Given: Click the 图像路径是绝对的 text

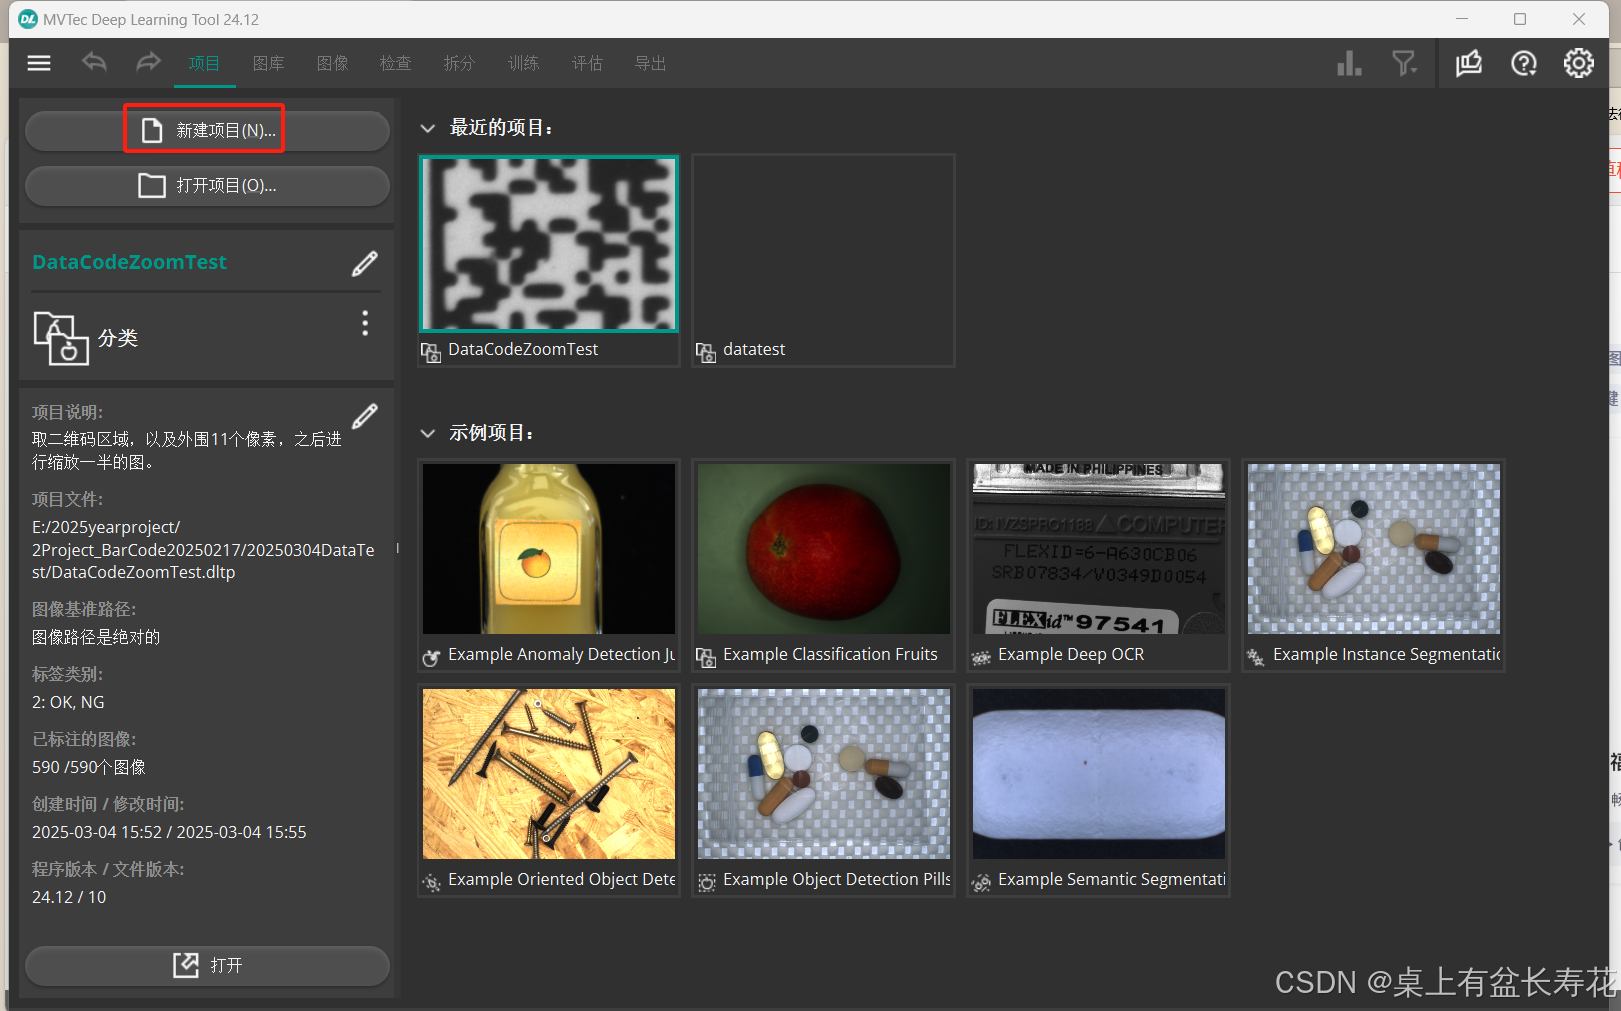Looking at the screenshot, I should click(x=96, y=637).
